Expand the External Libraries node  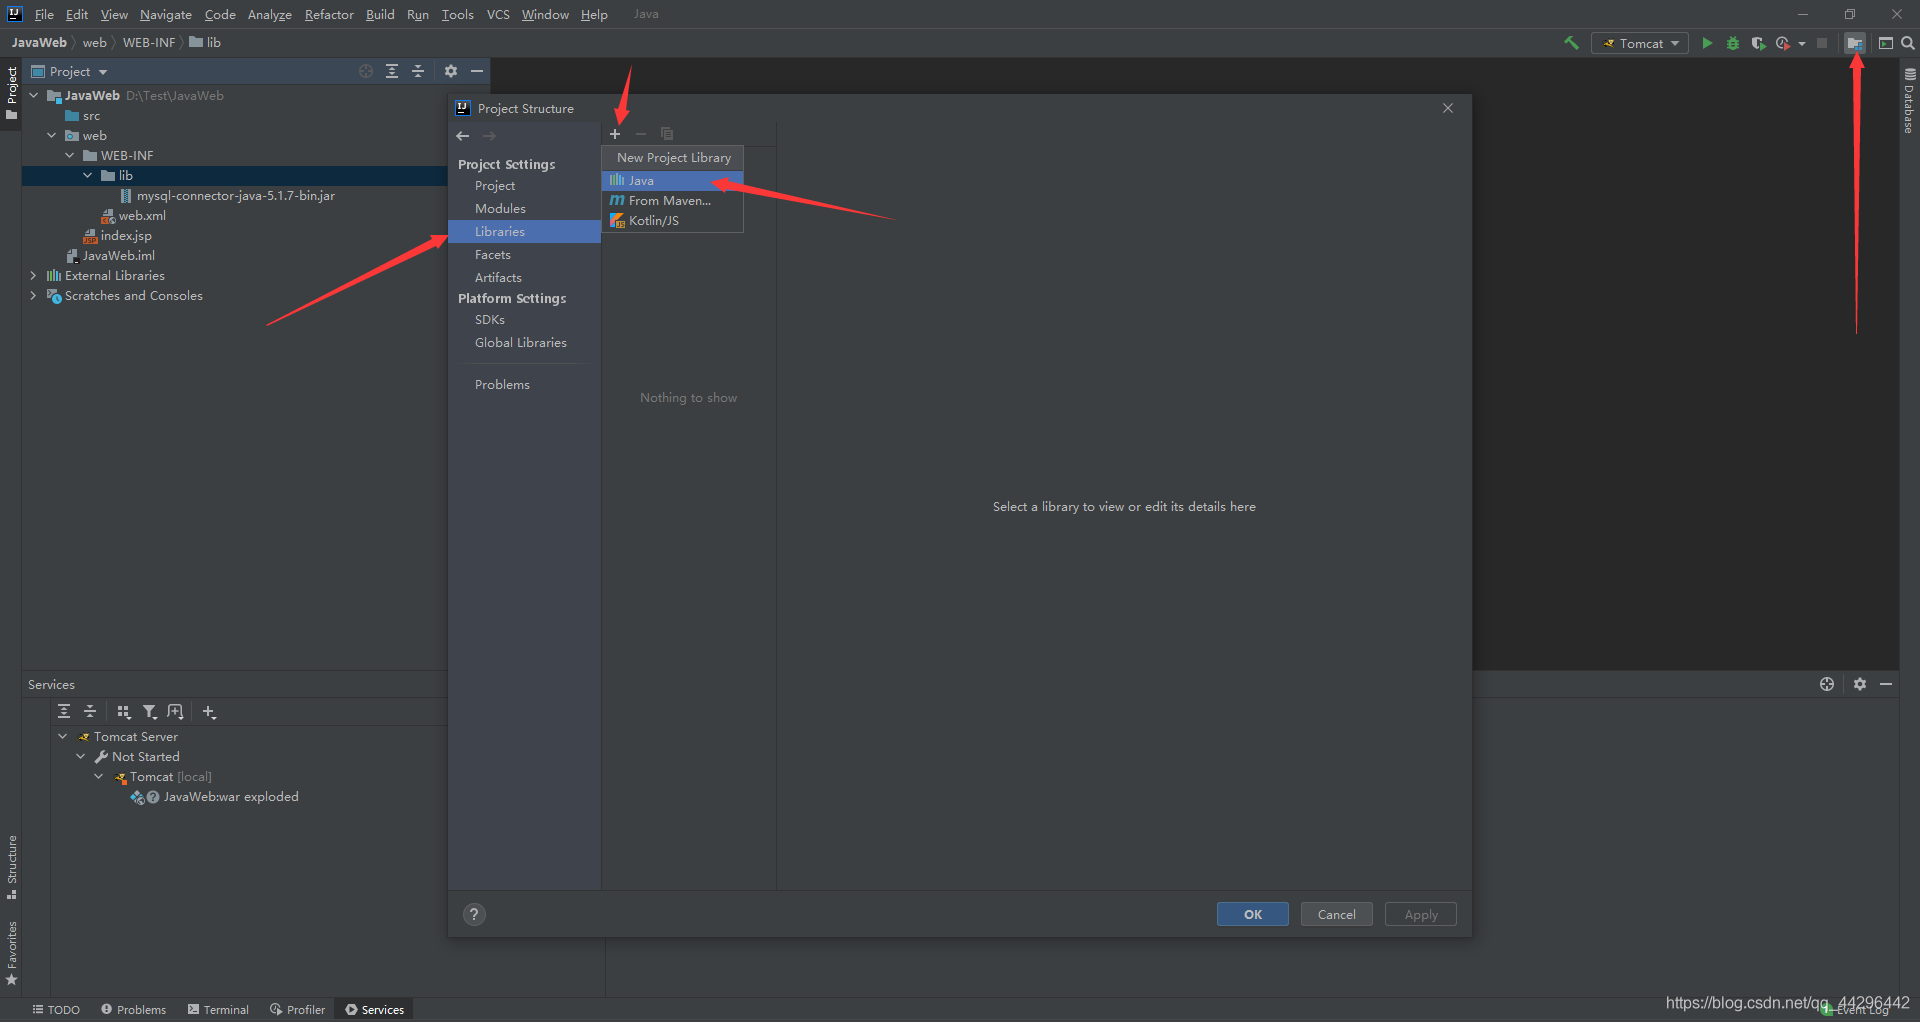34,276
